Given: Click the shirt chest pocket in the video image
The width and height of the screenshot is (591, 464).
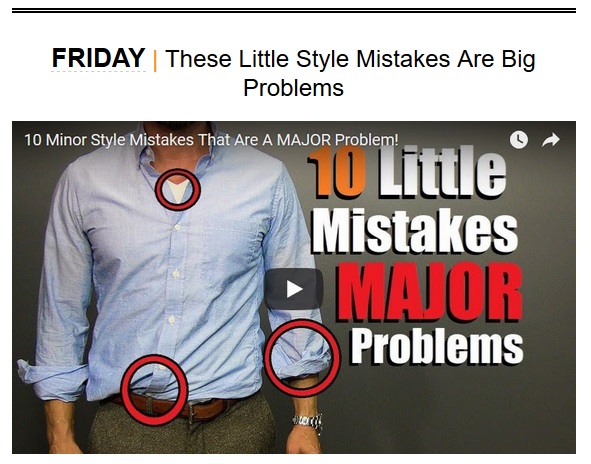Looking at the screenshot, I should [x=229, y=254].
